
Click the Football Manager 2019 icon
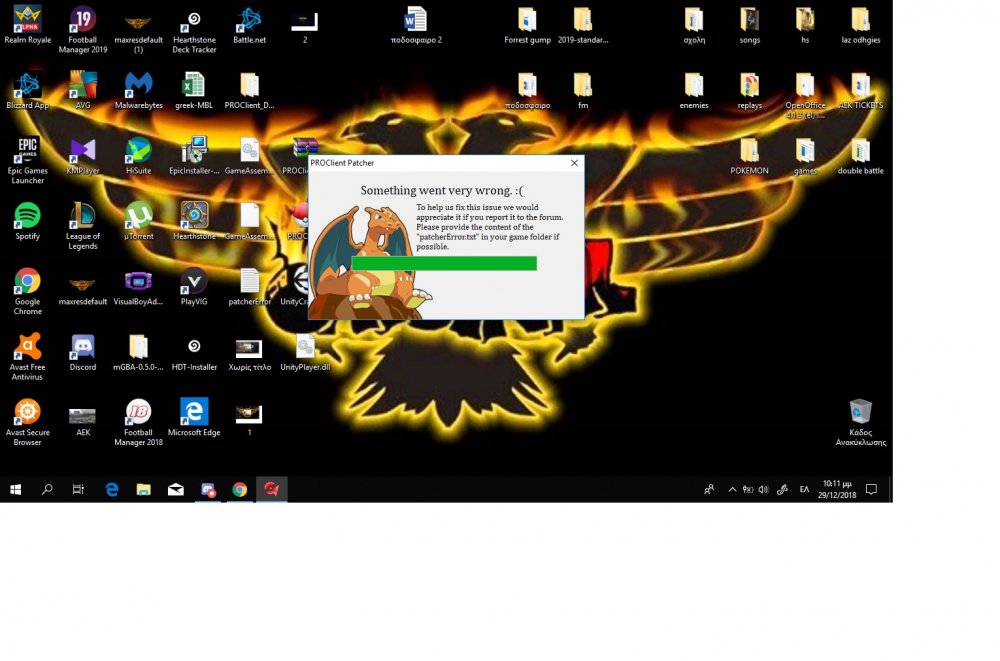83,20
